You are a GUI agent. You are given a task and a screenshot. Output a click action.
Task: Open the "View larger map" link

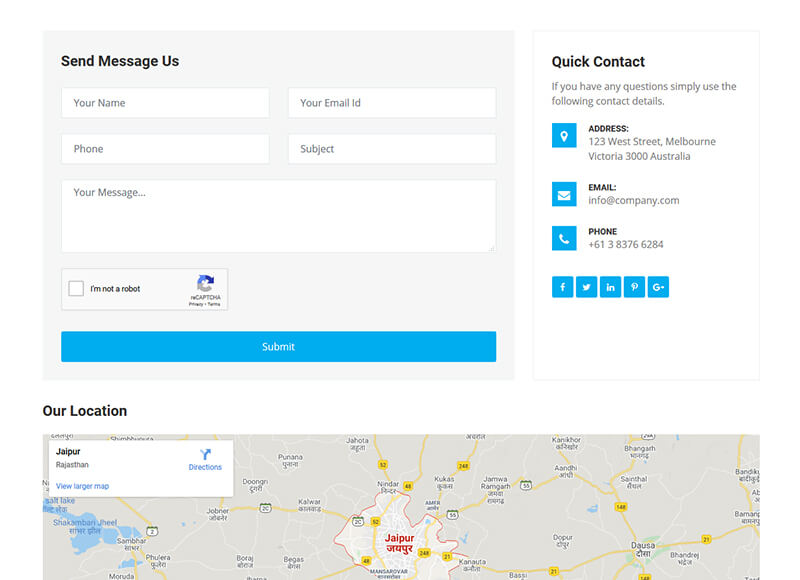coord(83,486)
